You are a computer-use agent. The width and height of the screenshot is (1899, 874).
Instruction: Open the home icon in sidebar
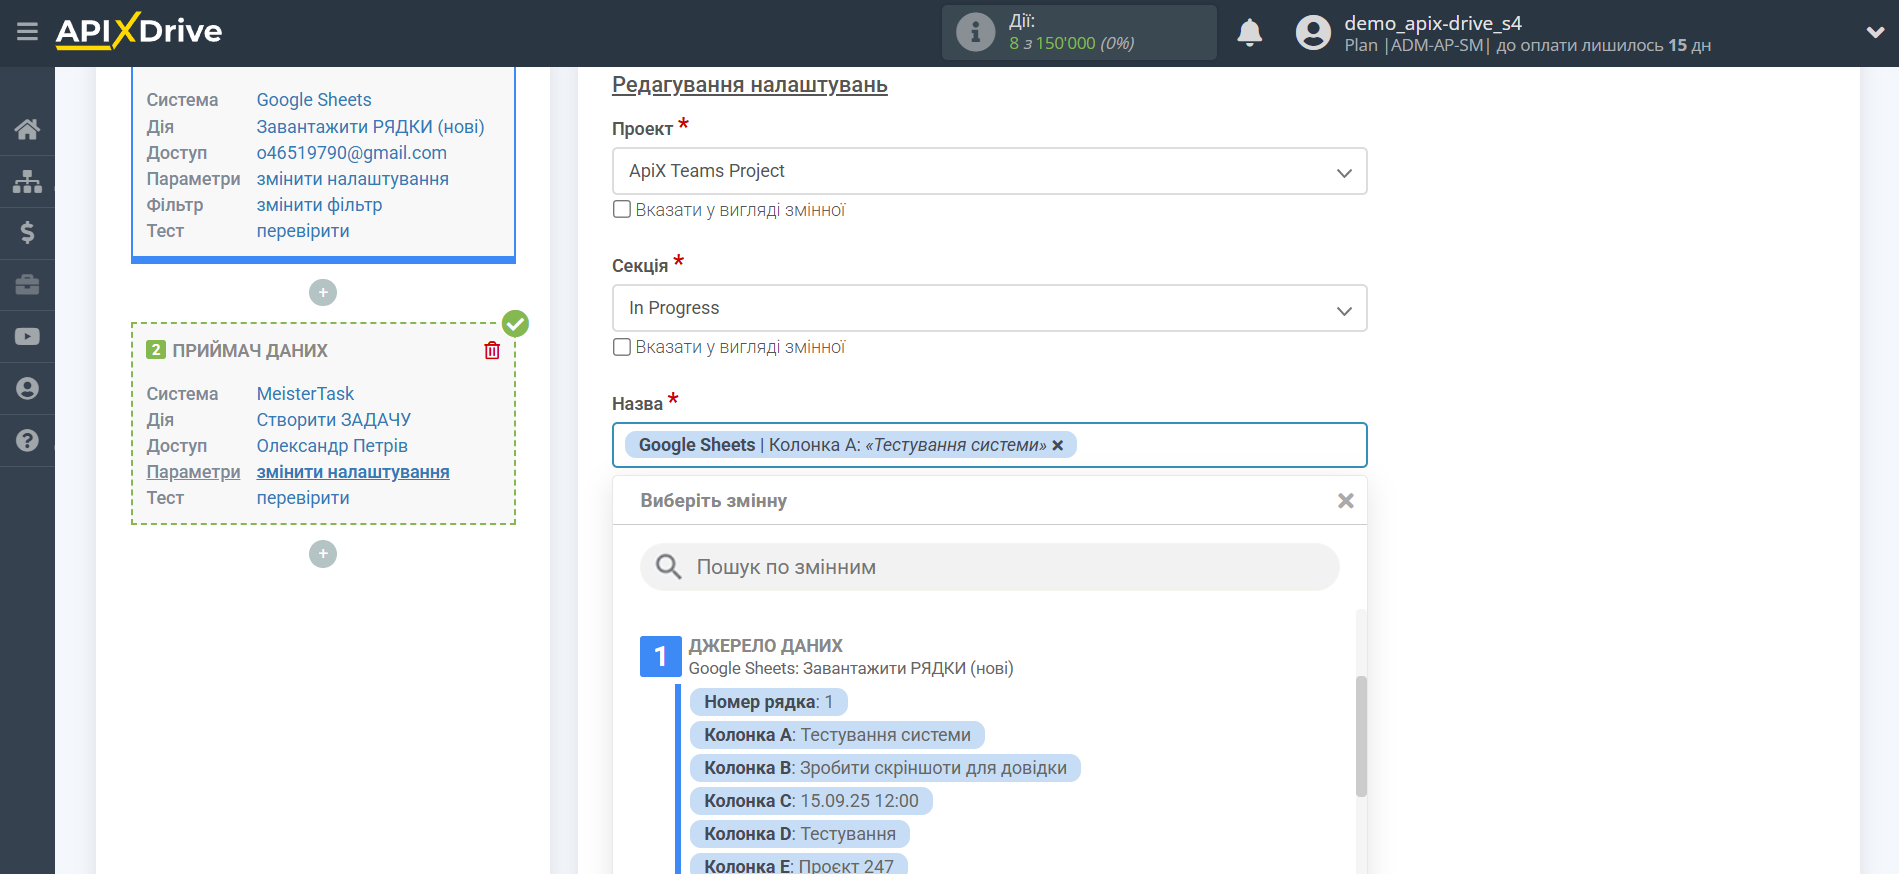coord(27,129)
